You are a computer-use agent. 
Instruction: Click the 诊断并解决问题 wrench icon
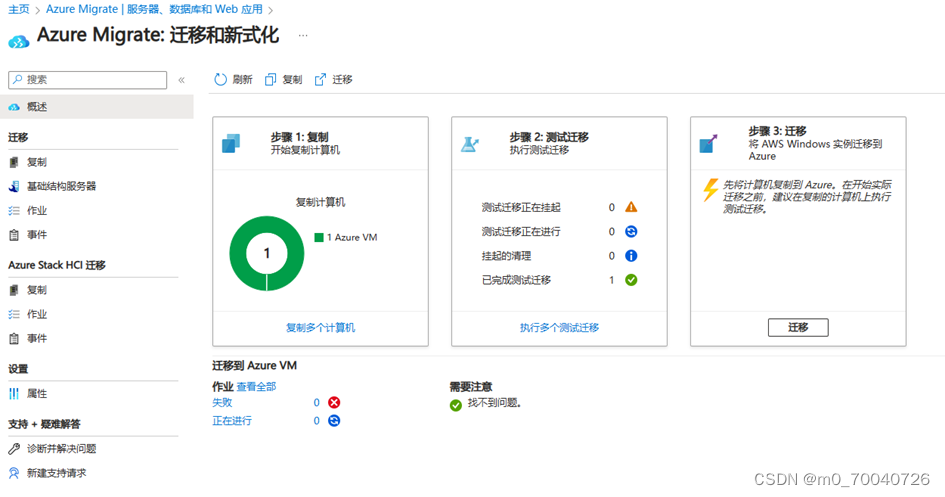[x=14, y=449]
